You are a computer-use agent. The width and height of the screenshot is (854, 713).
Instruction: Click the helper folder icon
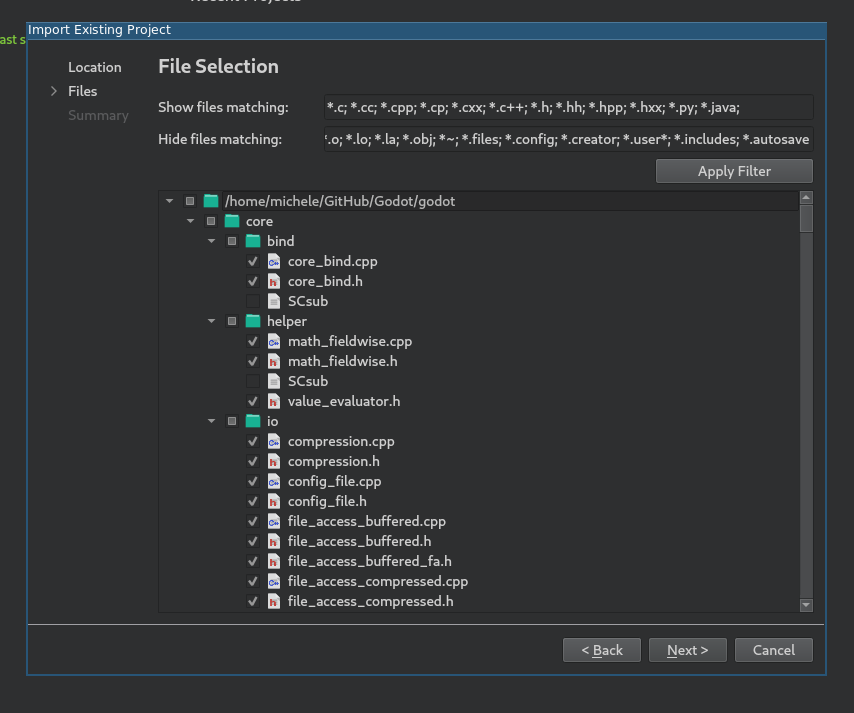click(x=253, y=321)
